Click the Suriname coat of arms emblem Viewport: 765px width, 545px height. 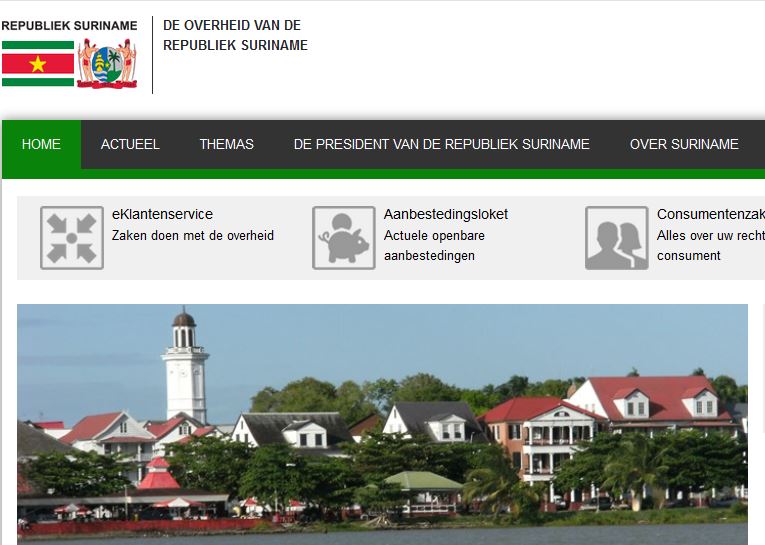point(107,64)
